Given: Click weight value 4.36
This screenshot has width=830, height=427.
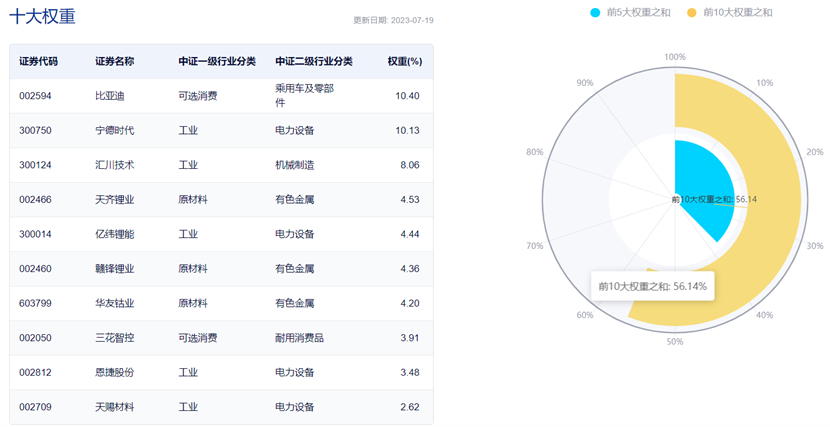Looking at the screenshot, I should pyautogui.click(x=410, y=269).
